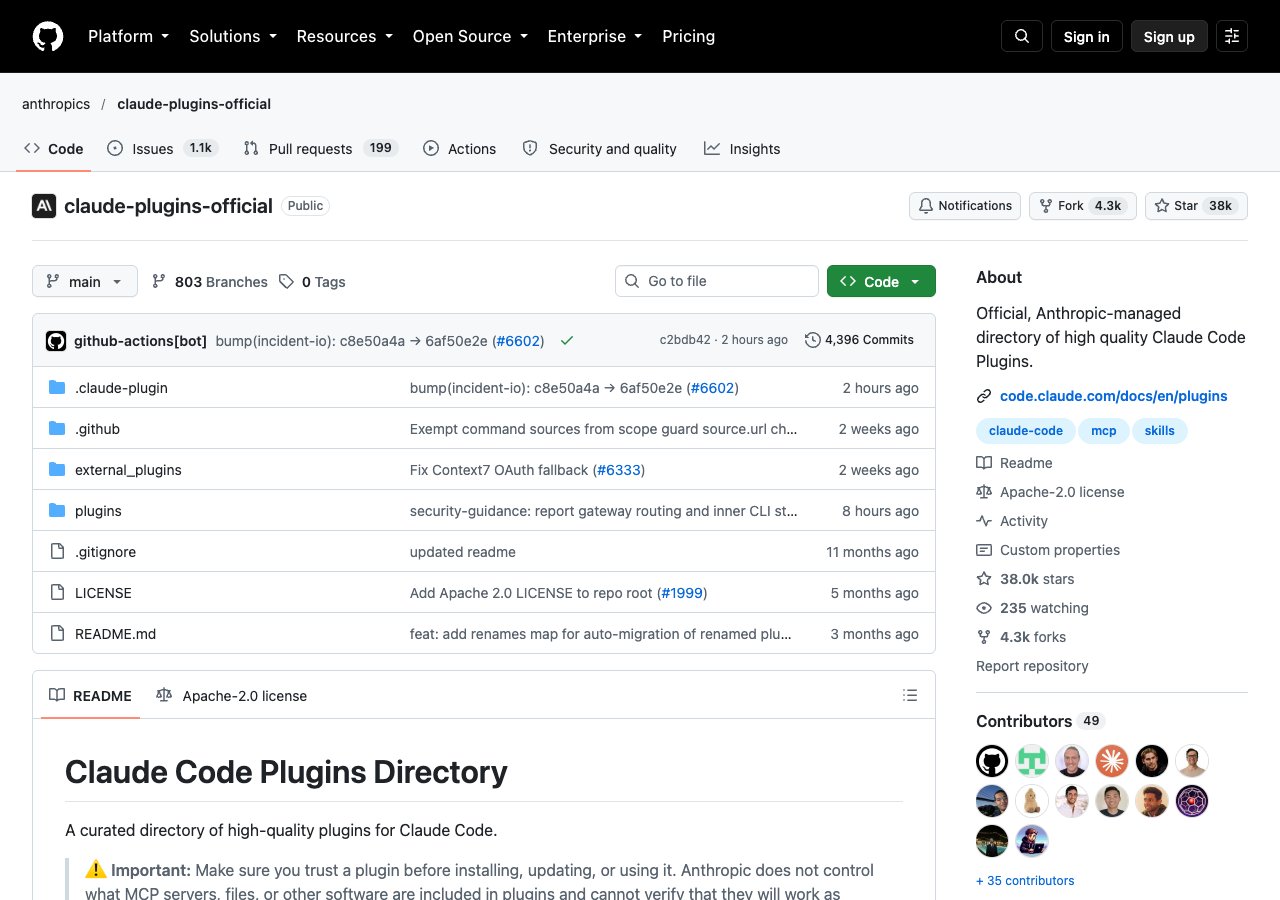This screenshot has height=900, width=1280.
Task: Click the claude-plugins-official repository avatar icon
Action: (x=44, y=206)
